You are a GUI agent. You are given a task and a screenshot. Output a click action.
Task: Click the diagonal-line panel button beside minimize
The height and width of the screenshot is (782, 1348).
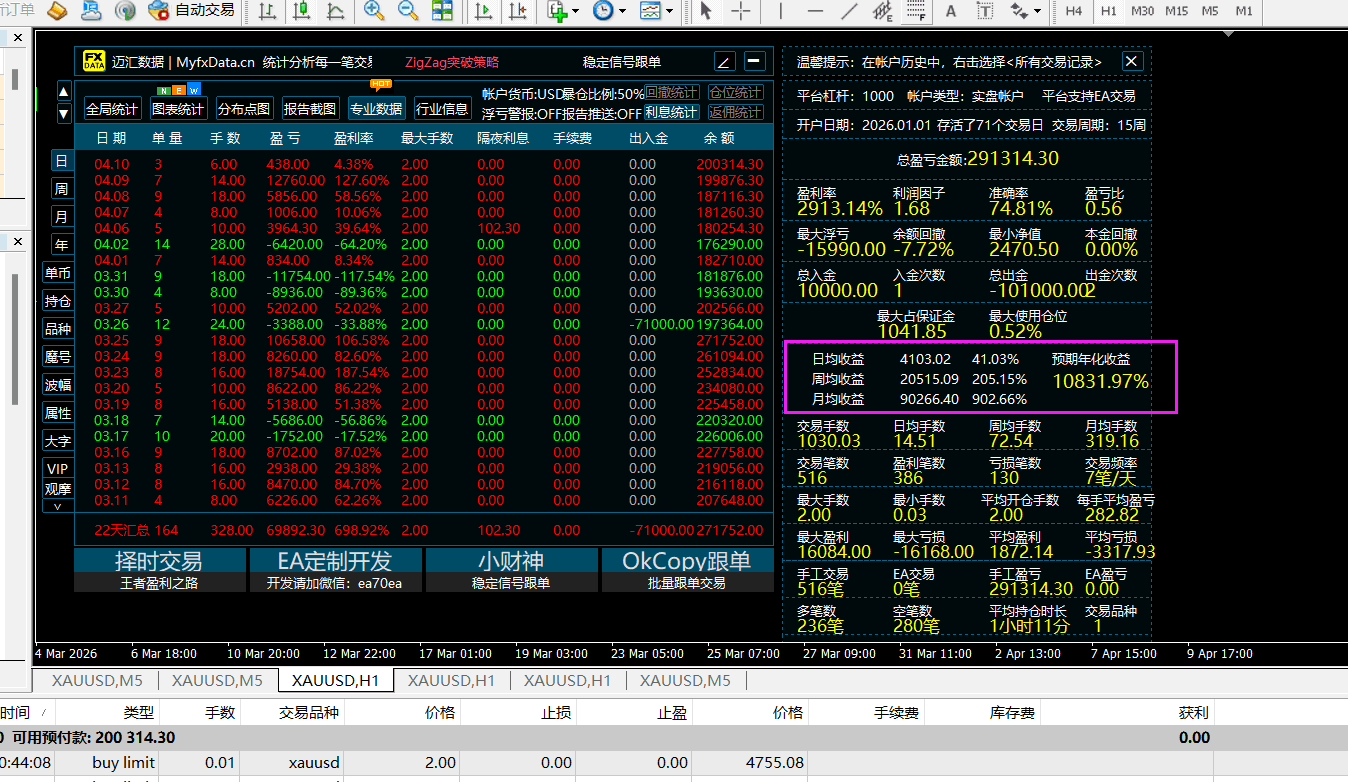click(725, 62)
